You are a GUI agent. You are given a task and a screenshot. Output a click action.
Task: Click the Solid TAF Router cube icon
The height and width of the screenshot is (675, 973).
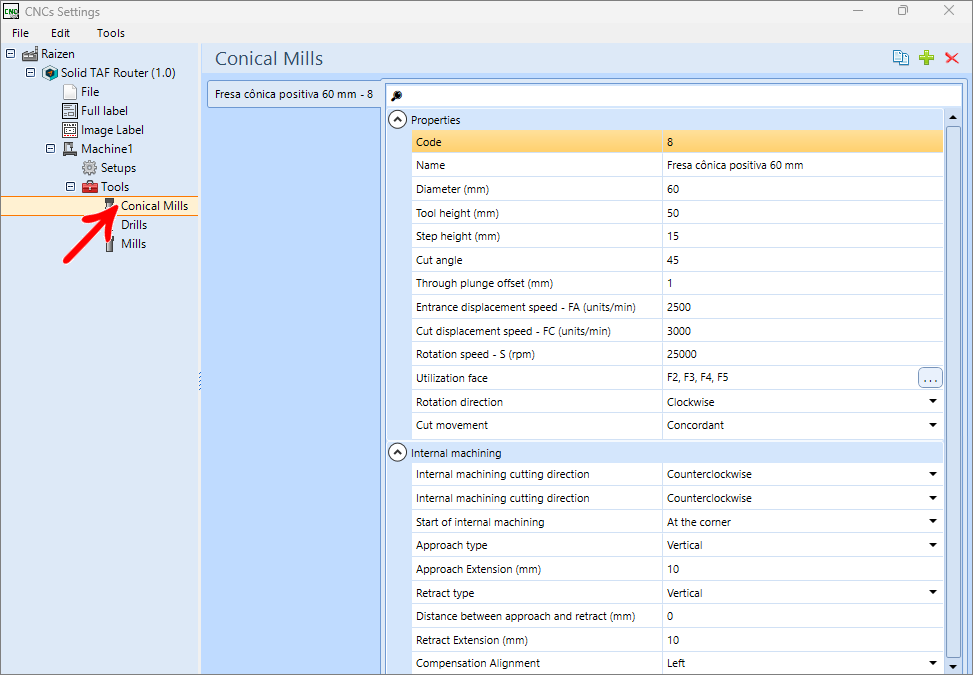point(50,73)
